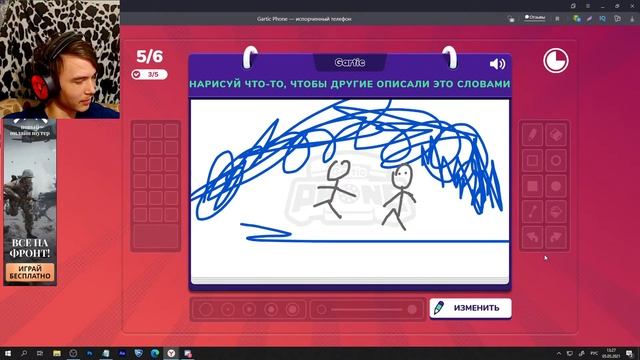Screen dimensions: 640x360
Task: Click the 3/5 players ready badge
Action: pos(149,74)
